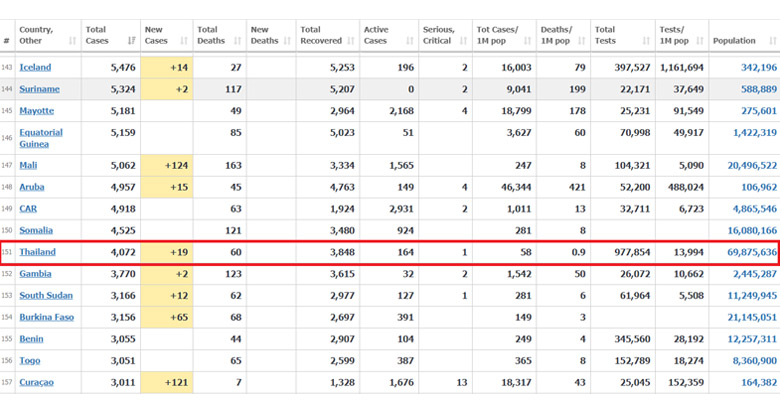Open the Burkina Faso country link
780x405 pixels.
pos(46,318)
